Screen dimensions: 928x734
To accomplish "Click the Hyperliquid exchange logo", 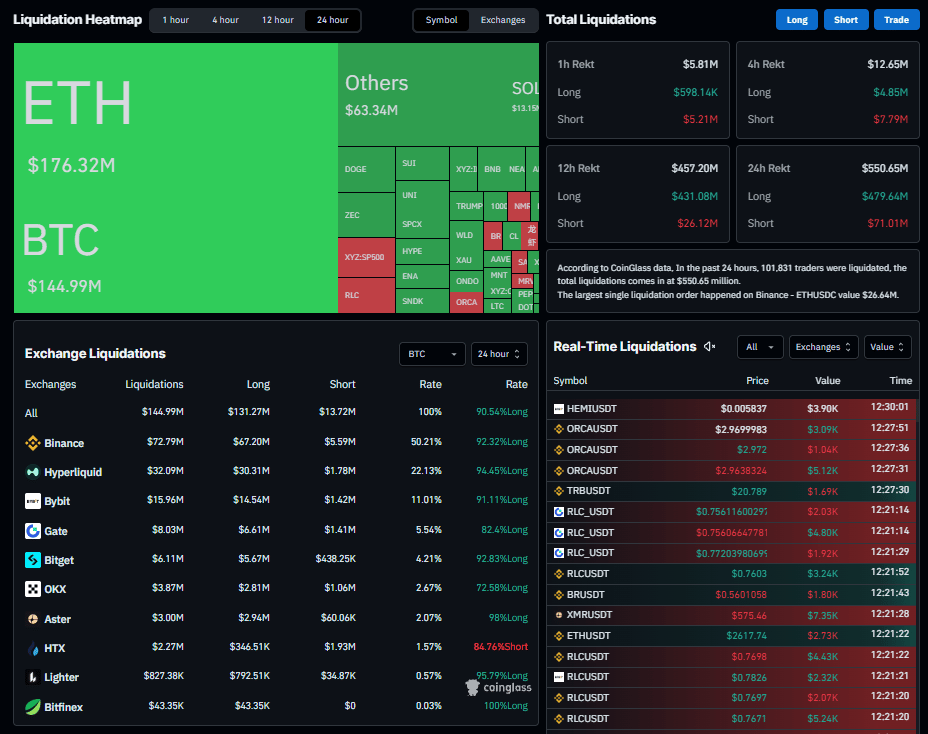I will [33, 472].
